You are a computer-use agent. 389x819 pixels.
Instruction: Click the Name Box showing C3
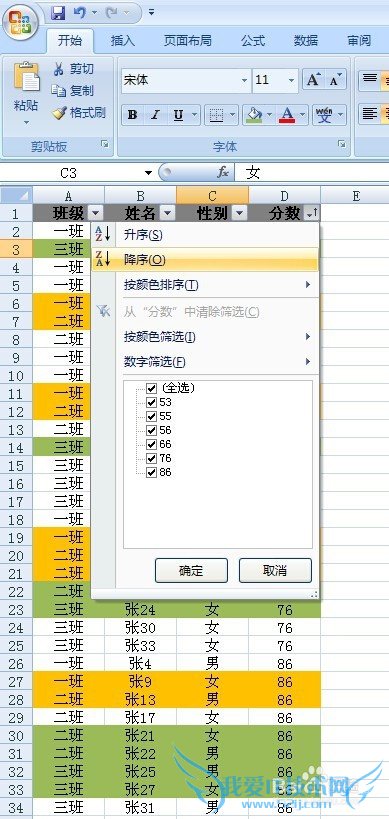click(71, 173)
